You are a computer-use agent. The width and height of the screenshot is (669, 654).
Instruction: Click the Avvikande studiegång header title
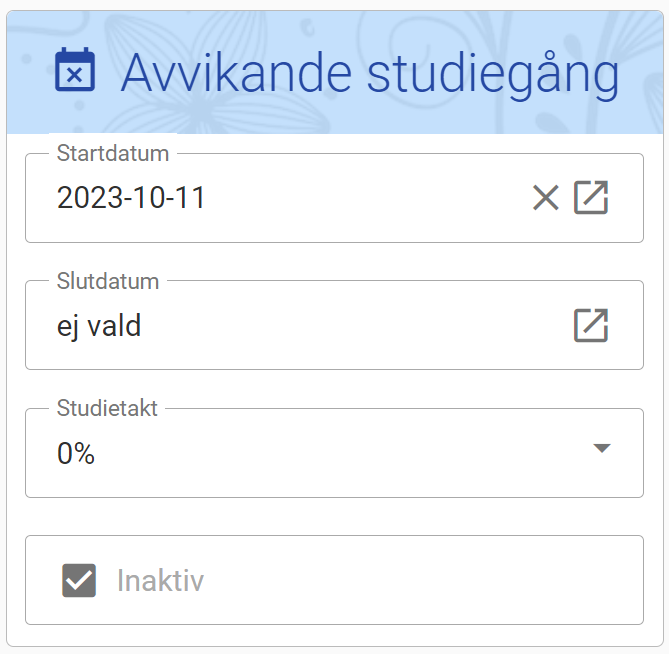pyautogui.click(x=370, y=74)
